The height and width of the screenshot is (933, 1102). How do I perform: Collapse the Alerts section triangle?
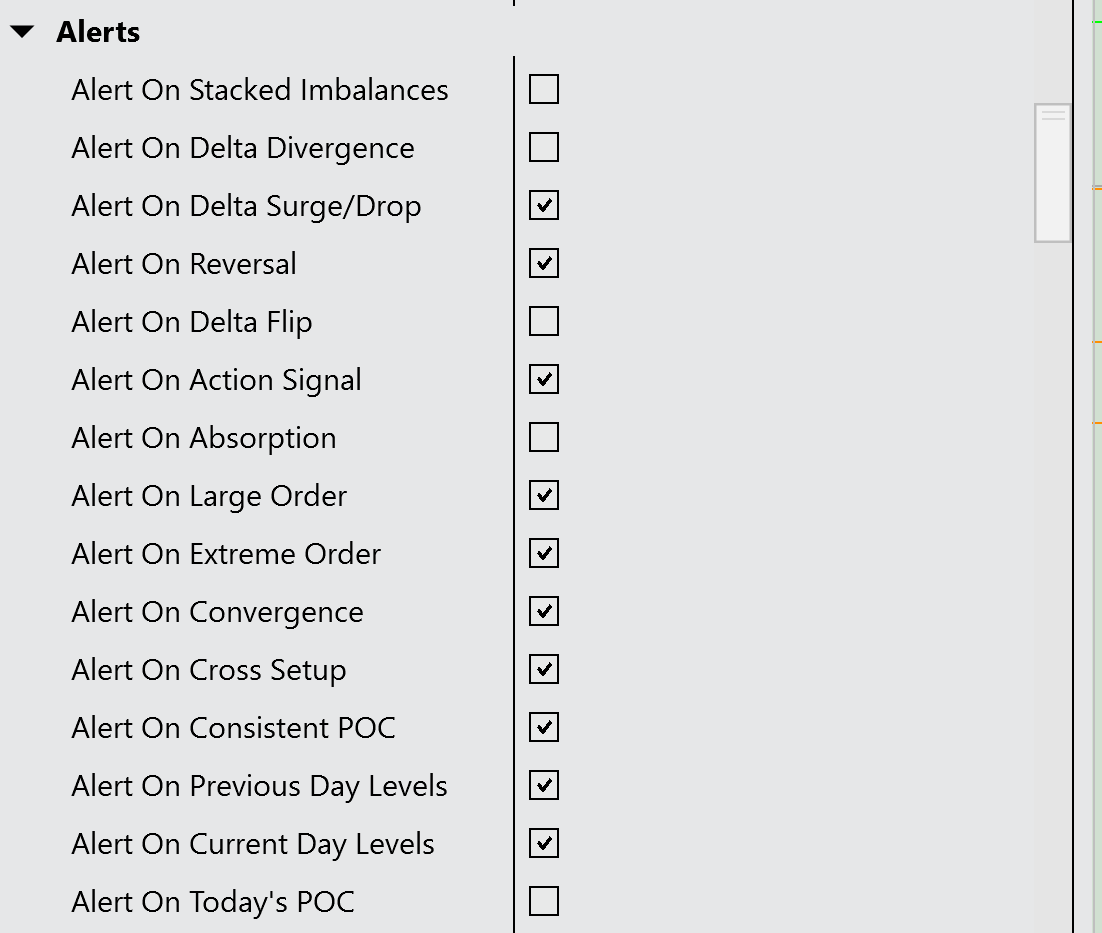click(x=23, y=33)
